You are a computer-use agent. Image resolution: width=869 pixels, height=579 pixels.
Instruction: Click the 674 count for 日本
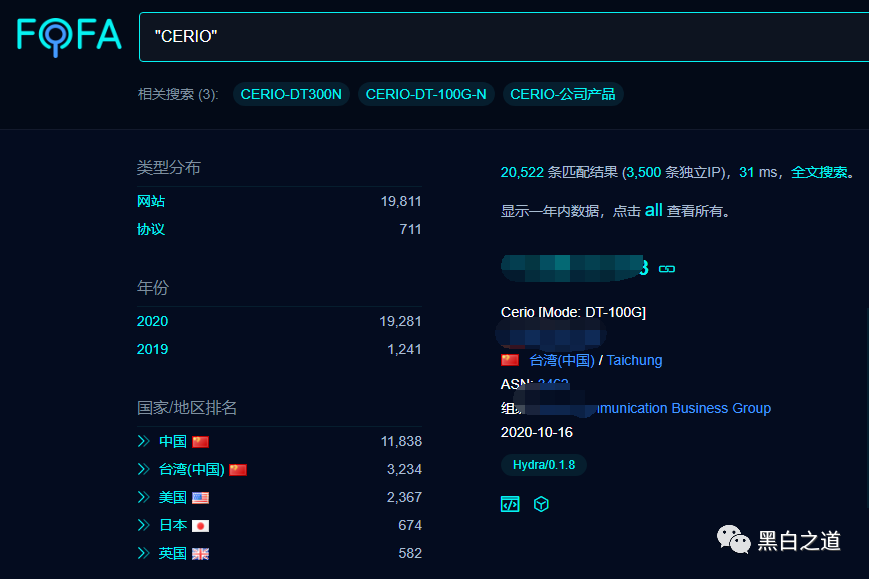410,525
